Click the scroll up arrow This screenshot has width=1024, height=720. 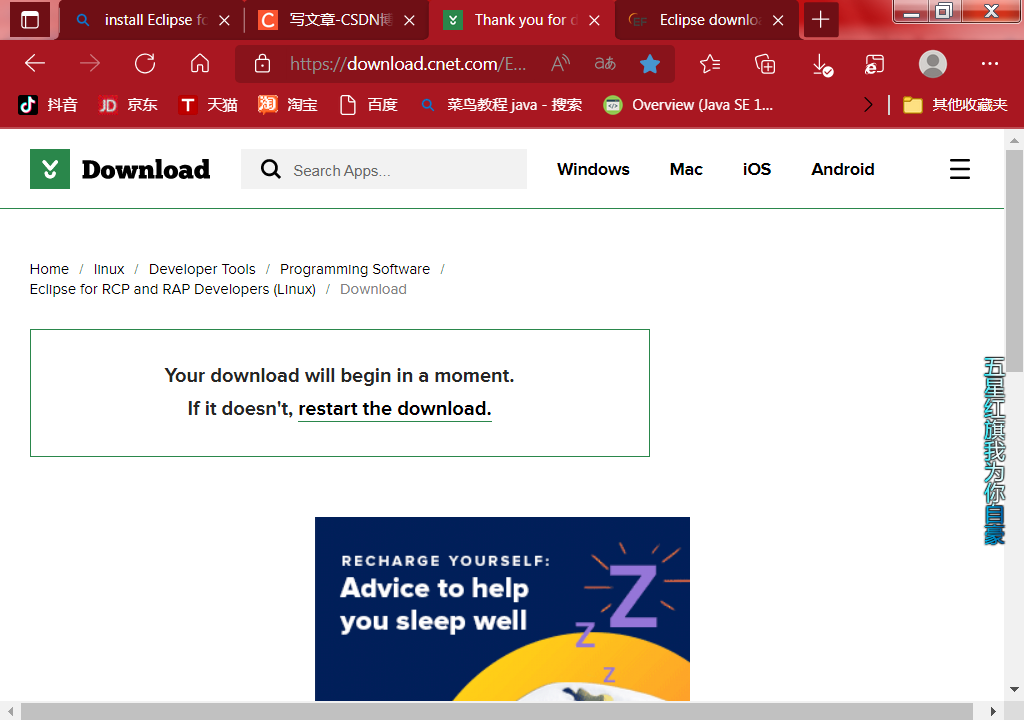[x=1014, y=140]
